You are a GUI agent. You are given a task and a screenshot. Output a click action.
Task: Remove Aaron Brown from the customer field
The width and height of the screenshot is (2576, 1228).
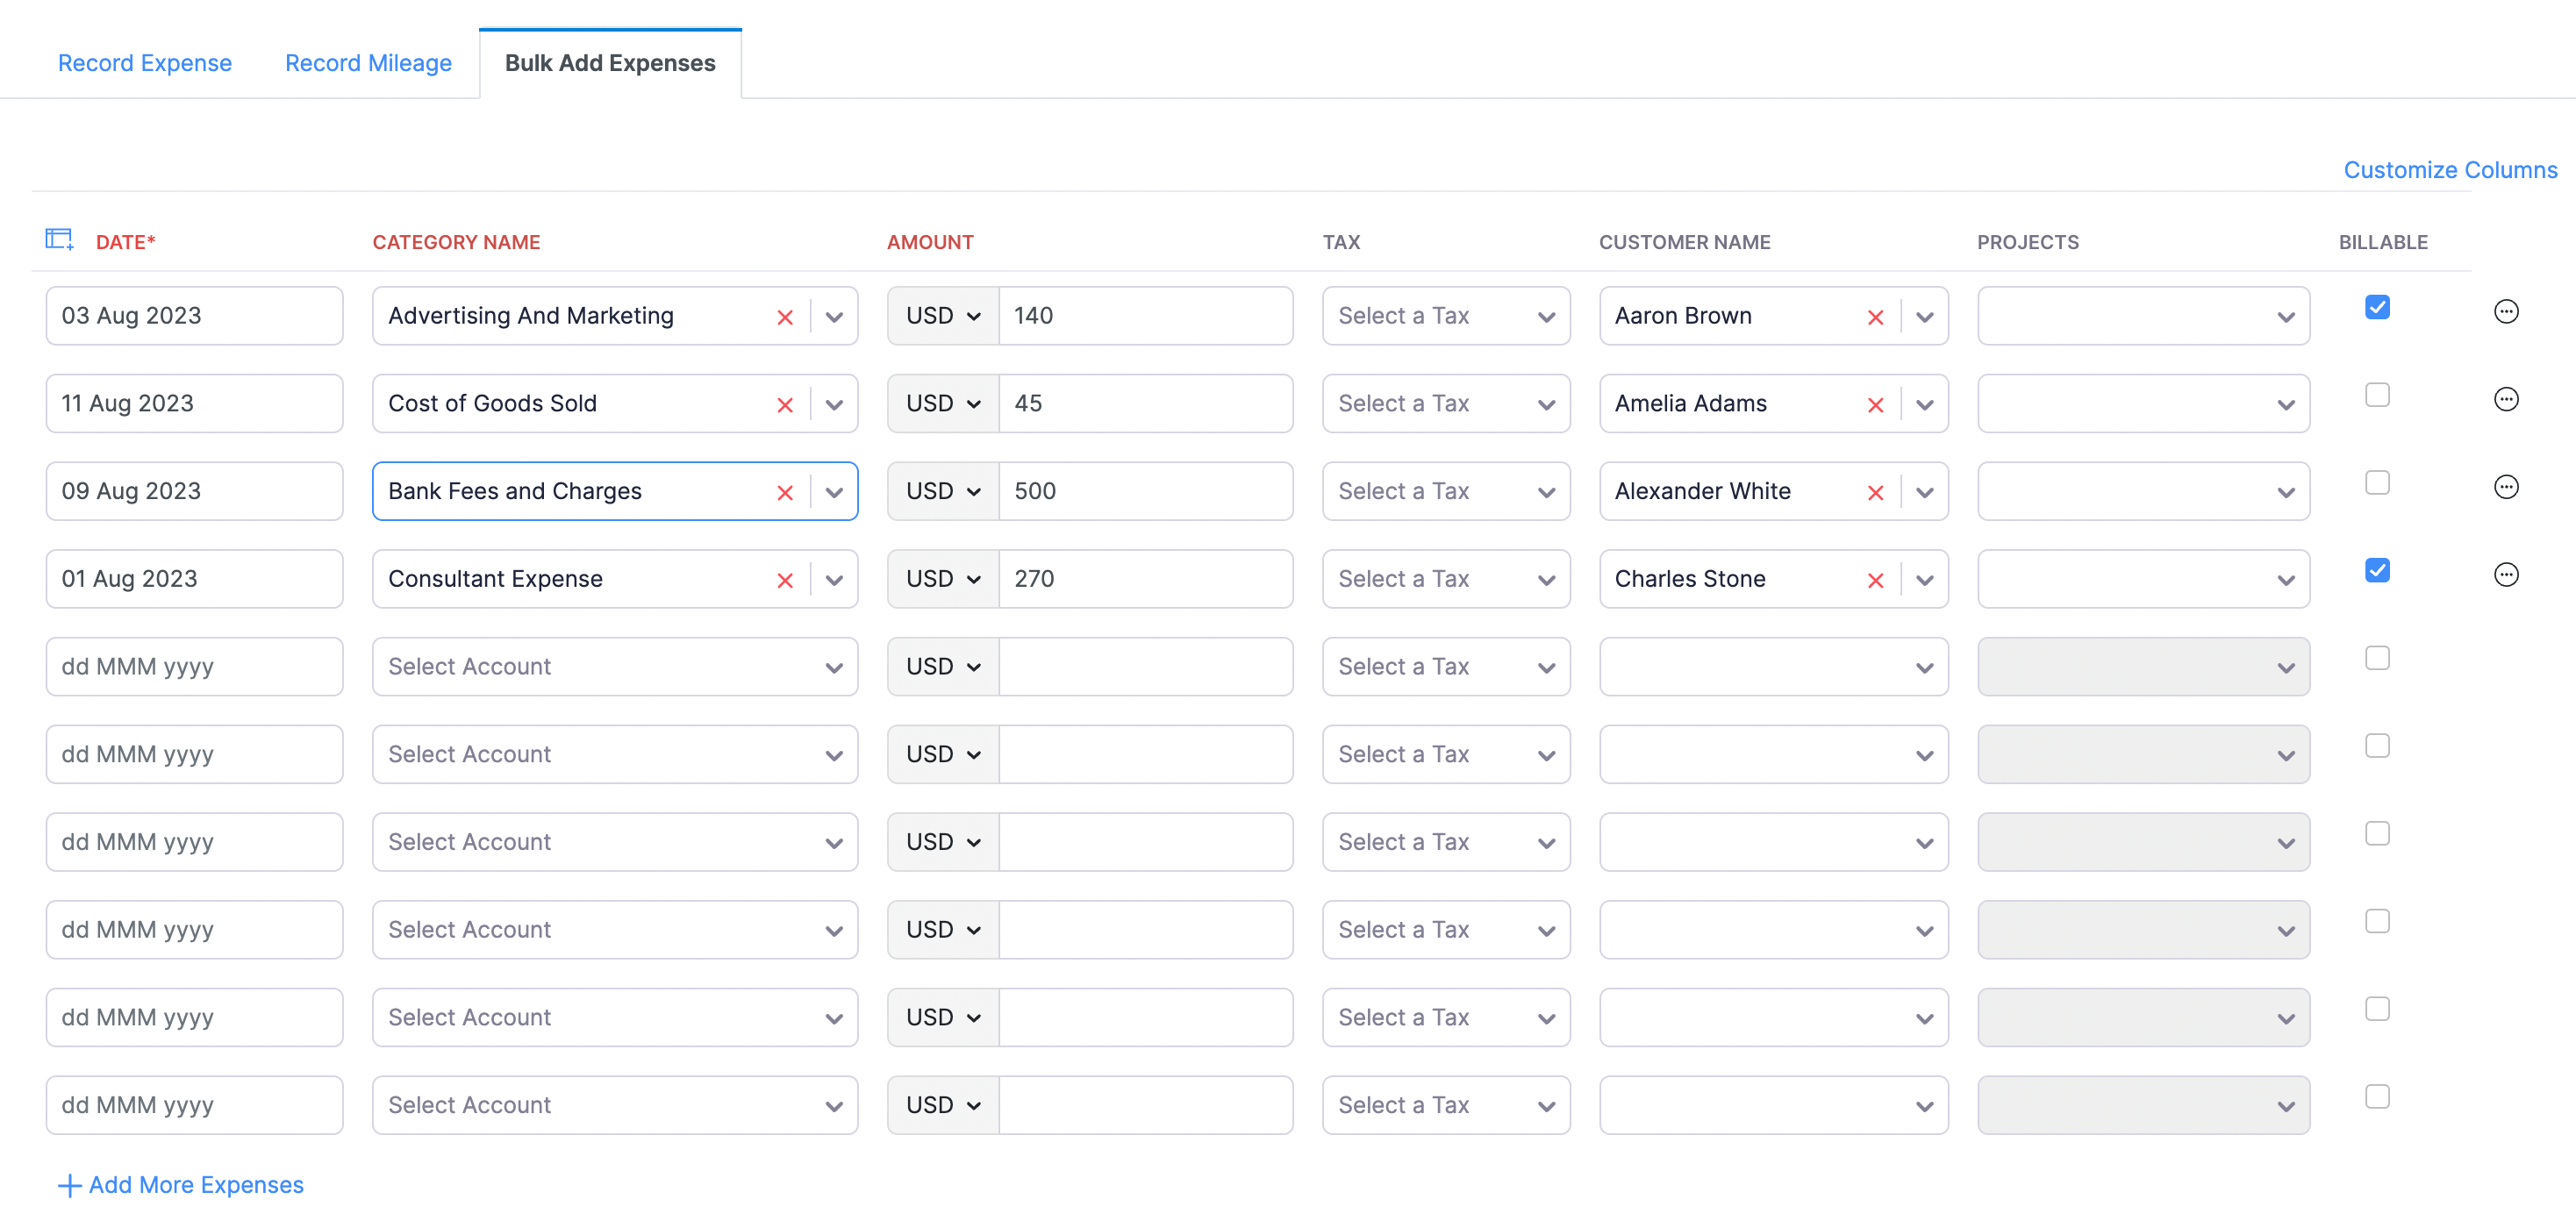pos(1875,316)
